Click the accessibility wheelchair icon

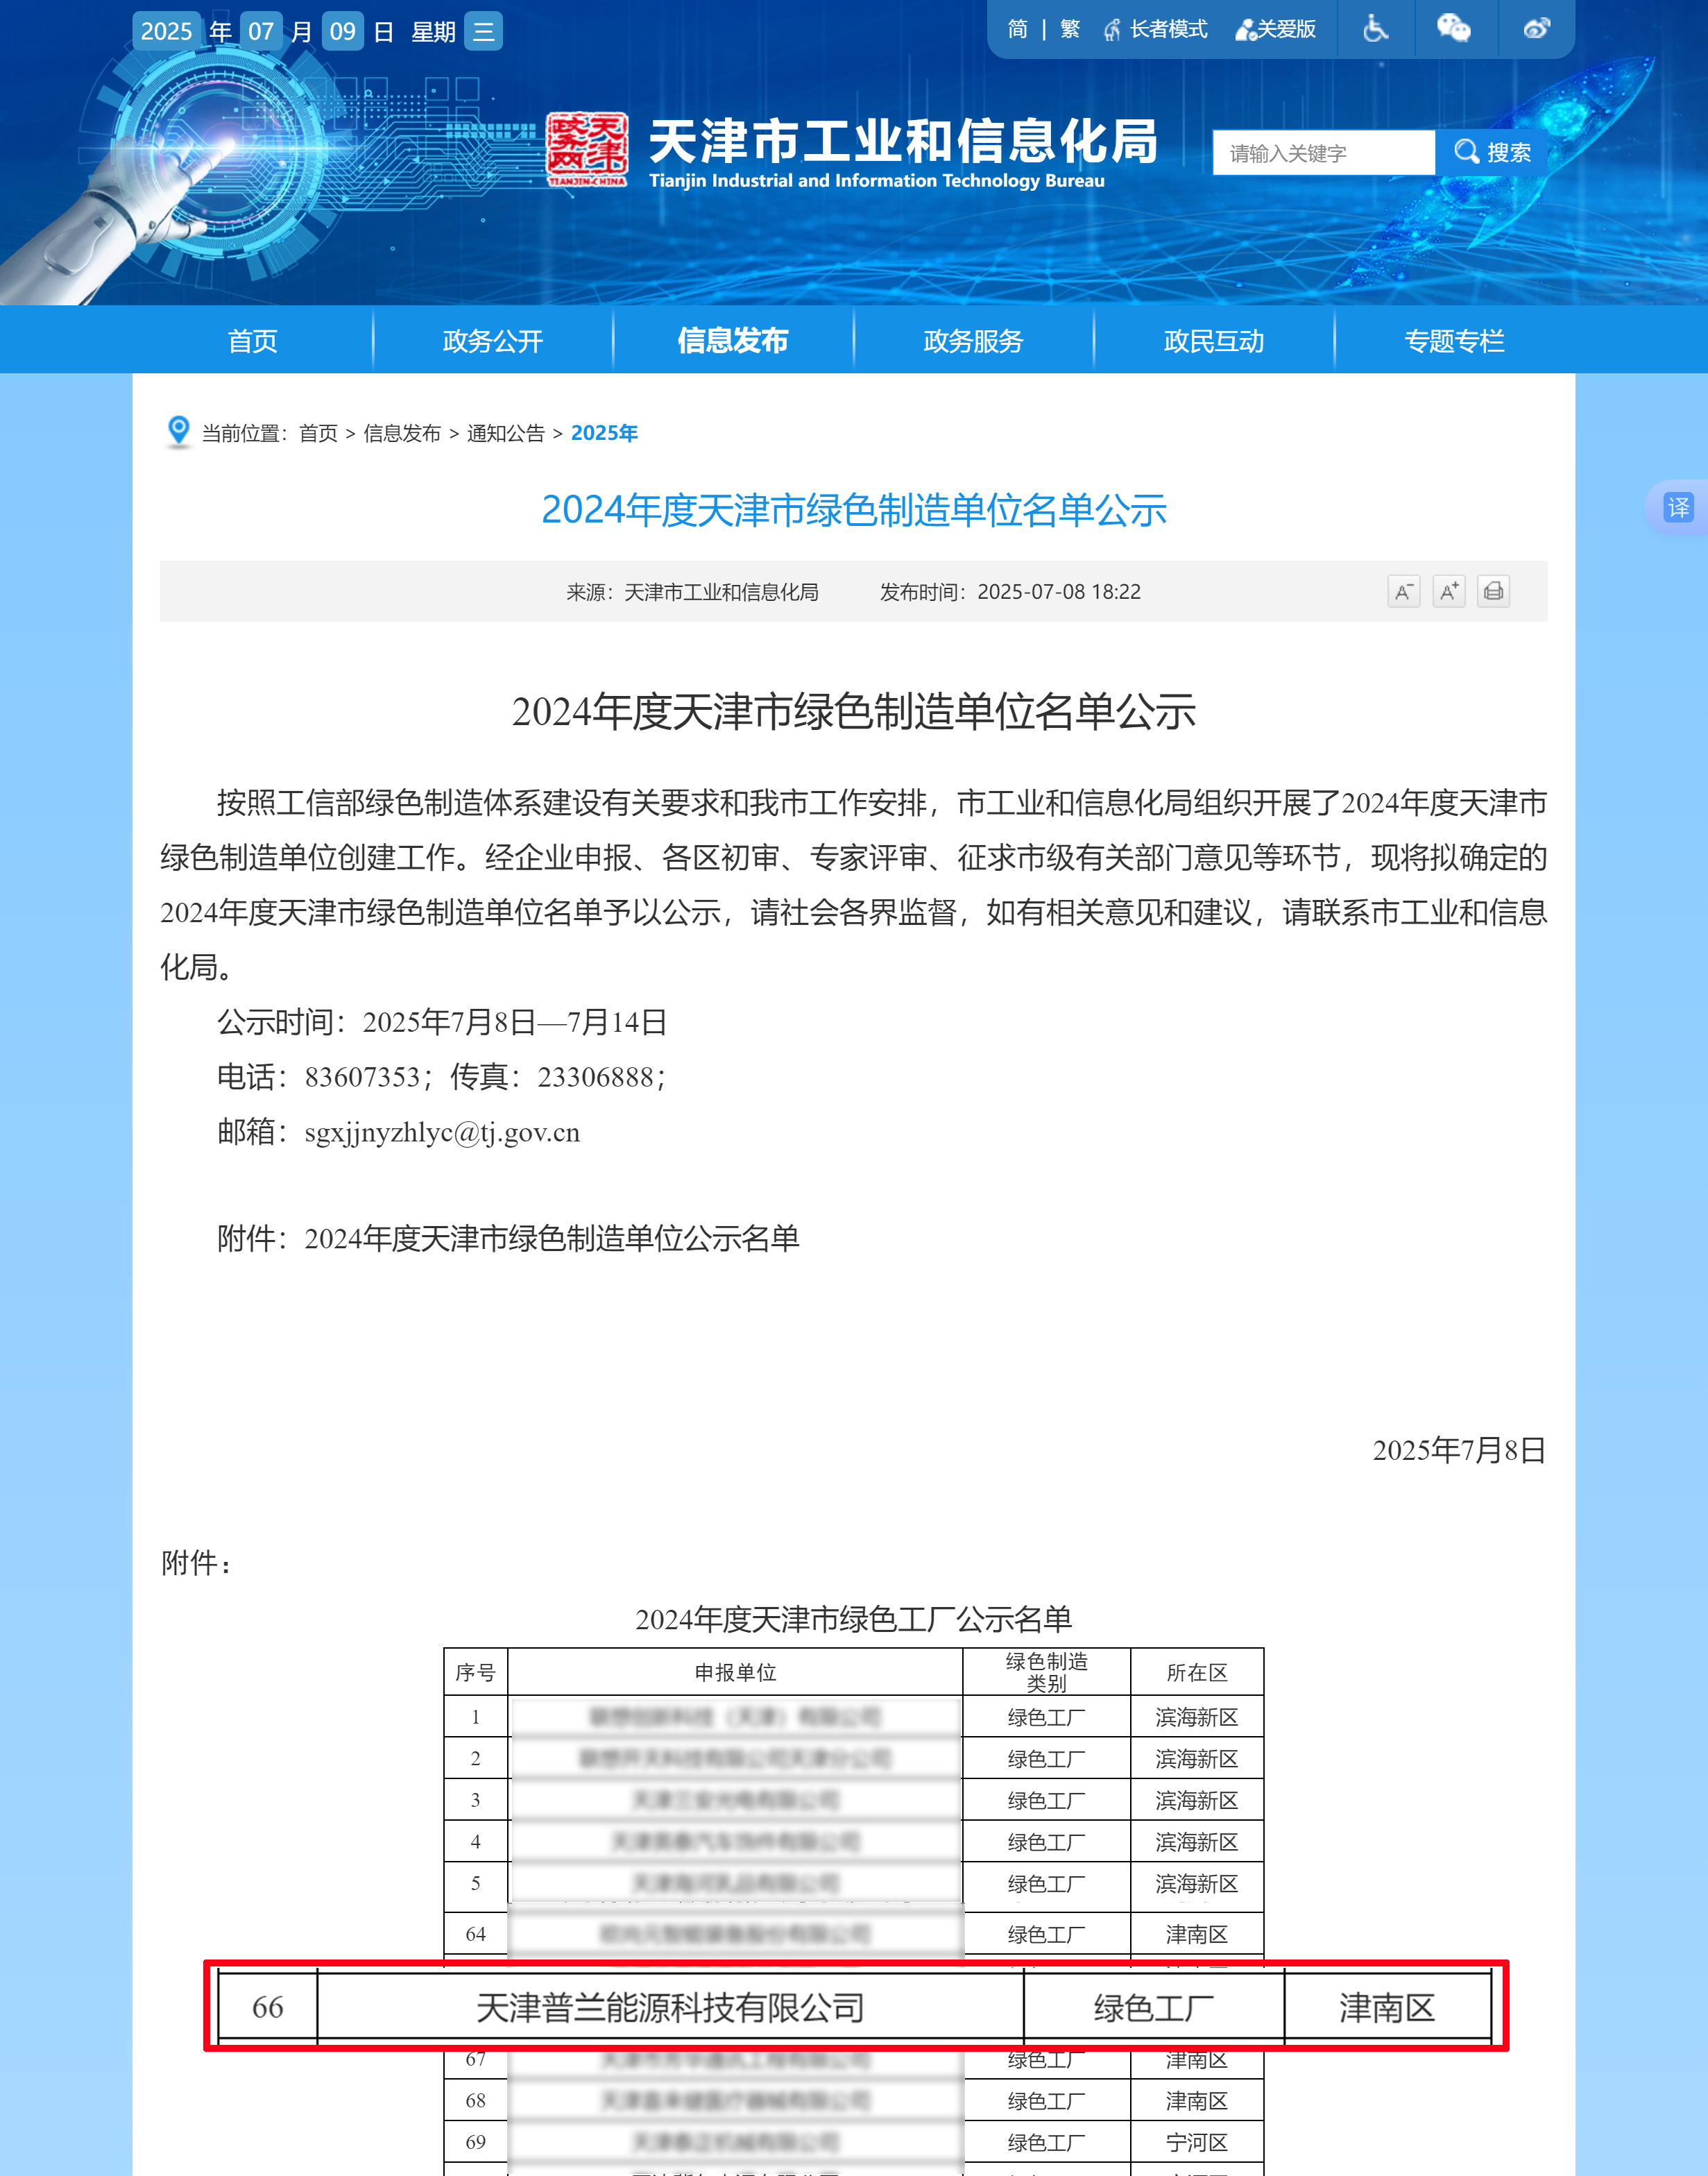(1376, 29)
